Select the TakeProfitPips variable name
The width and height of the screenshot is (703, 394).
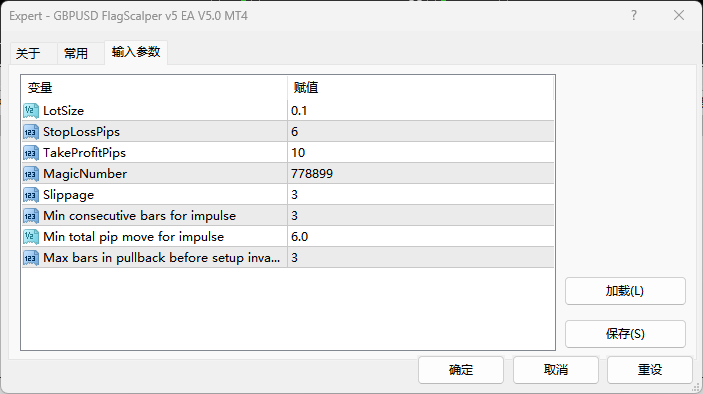click(84, 153)
